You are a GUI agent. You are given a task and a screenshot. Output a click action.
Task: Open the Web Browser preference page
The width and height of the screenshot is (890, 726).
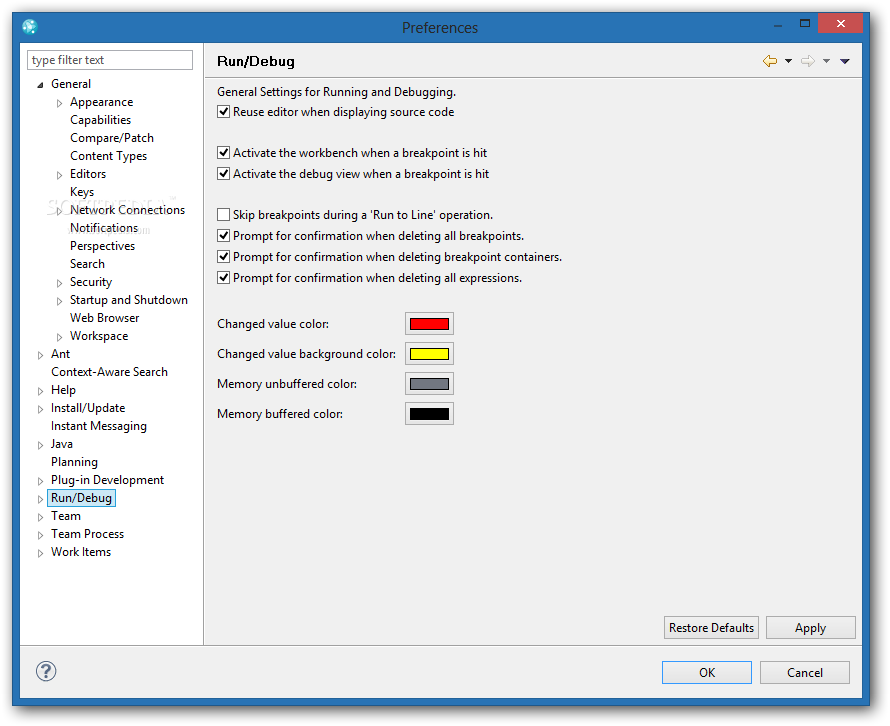(104, 318)
